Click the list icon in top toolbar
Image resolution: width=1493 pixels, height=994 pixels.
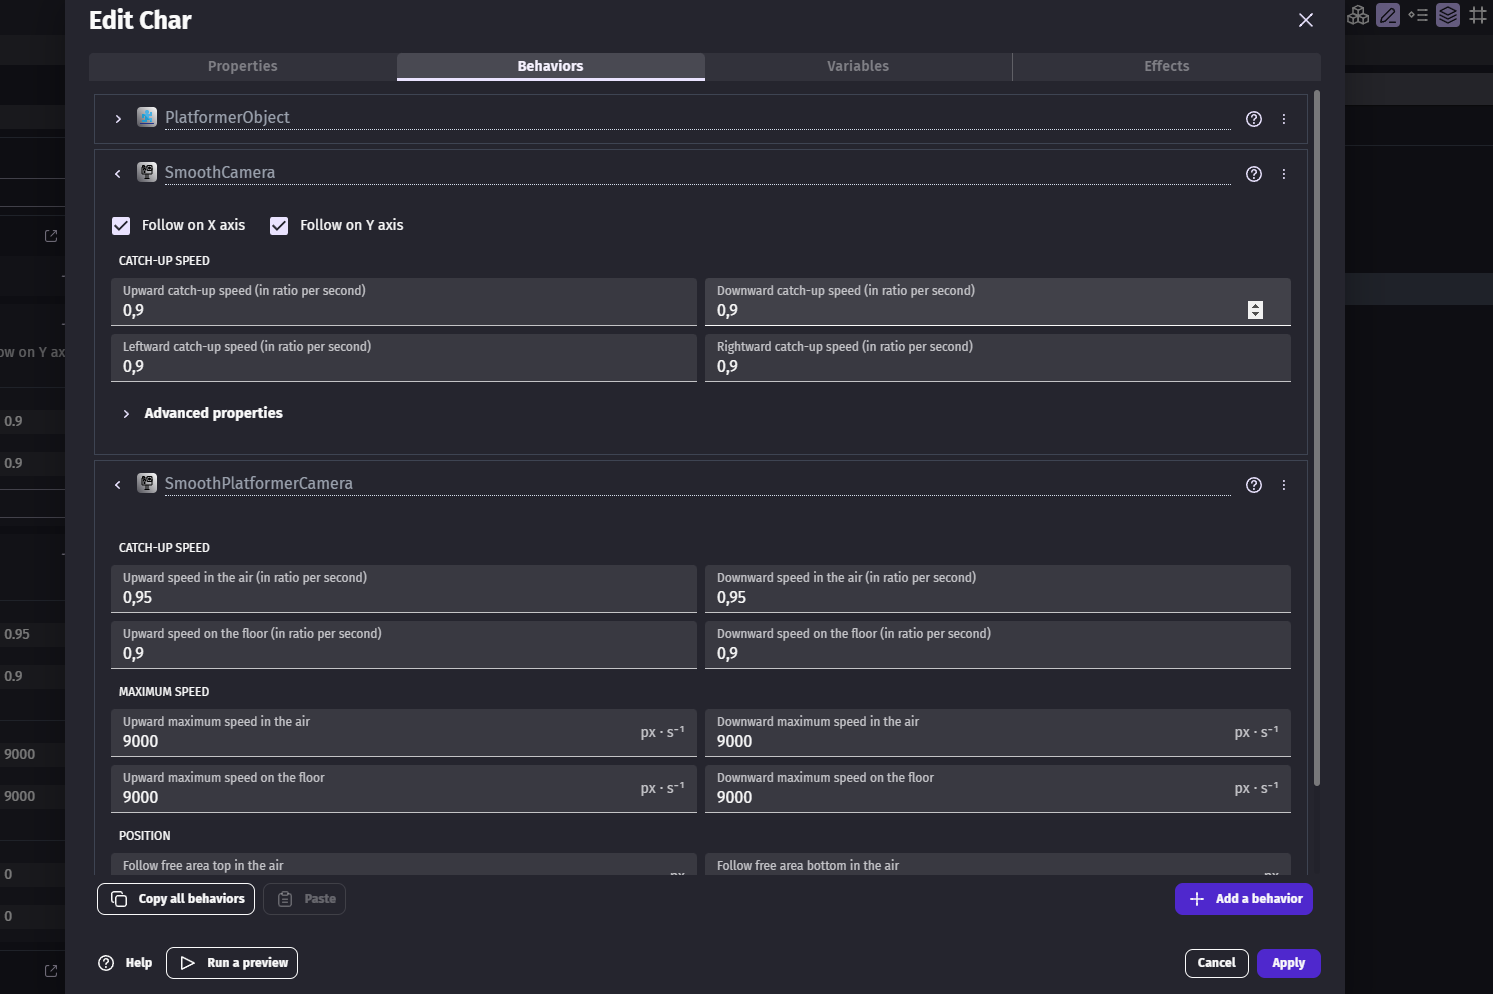coord(1418,15)
